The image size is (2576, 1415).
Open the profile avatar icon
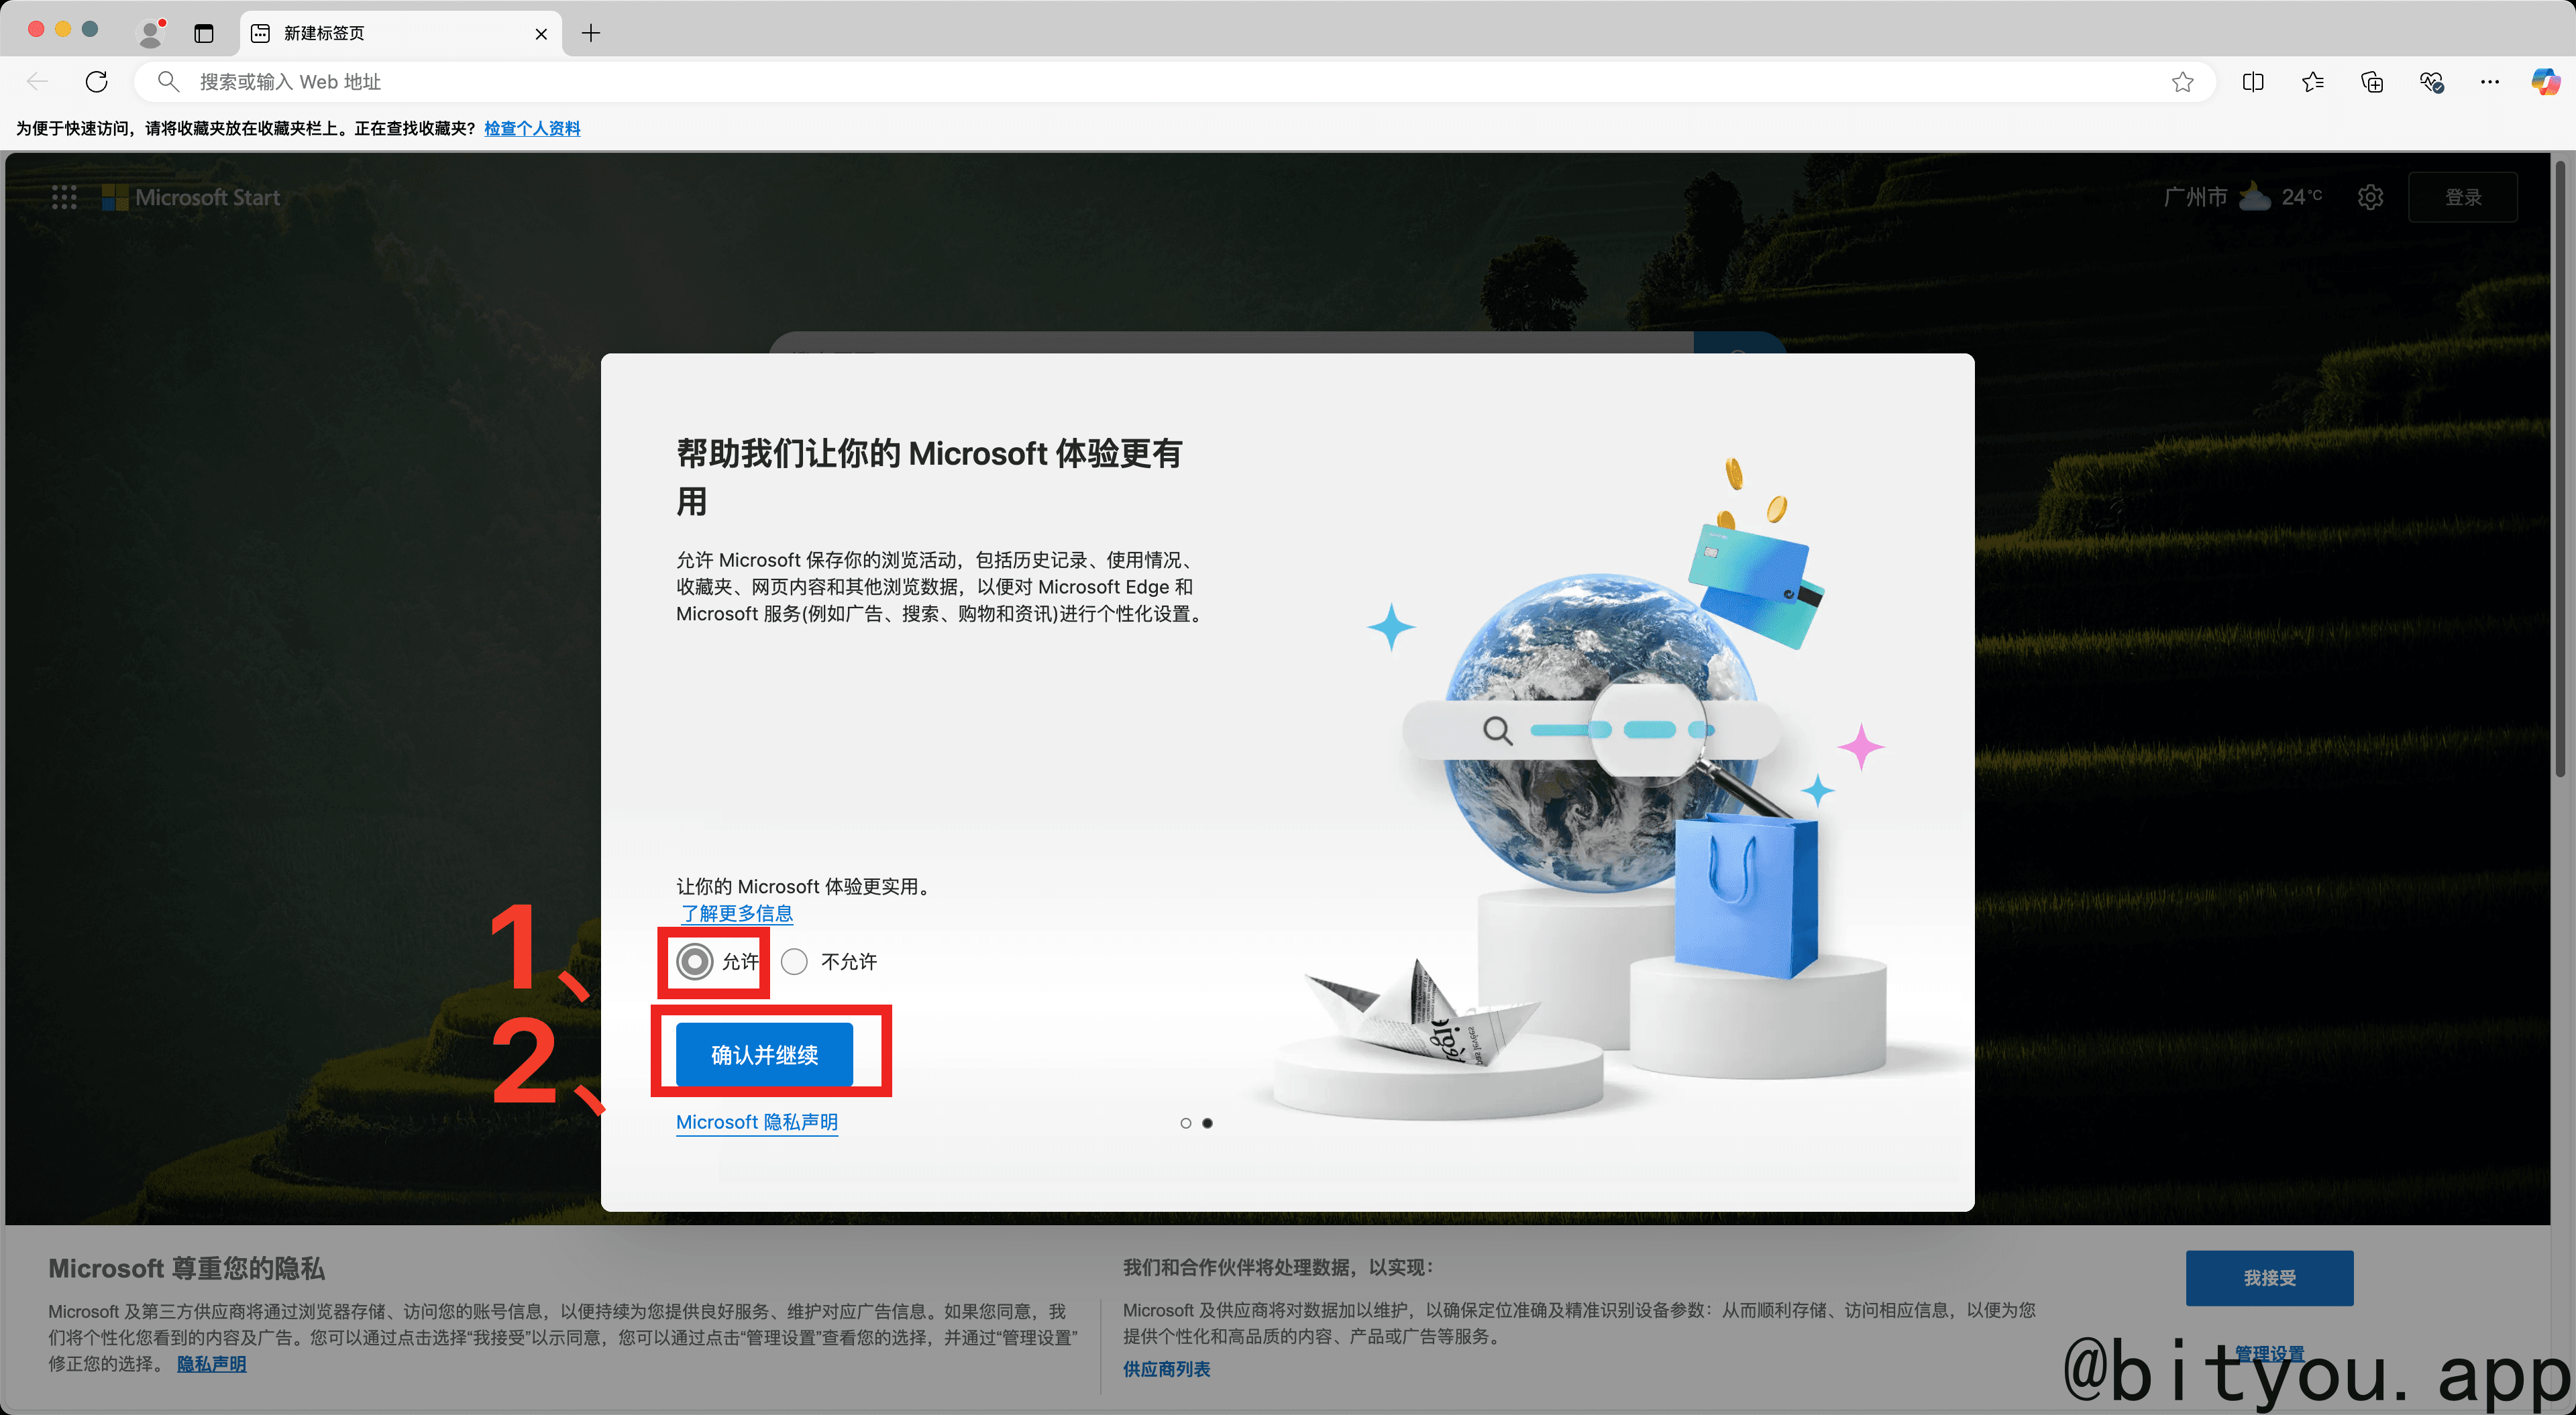[151, 33]
